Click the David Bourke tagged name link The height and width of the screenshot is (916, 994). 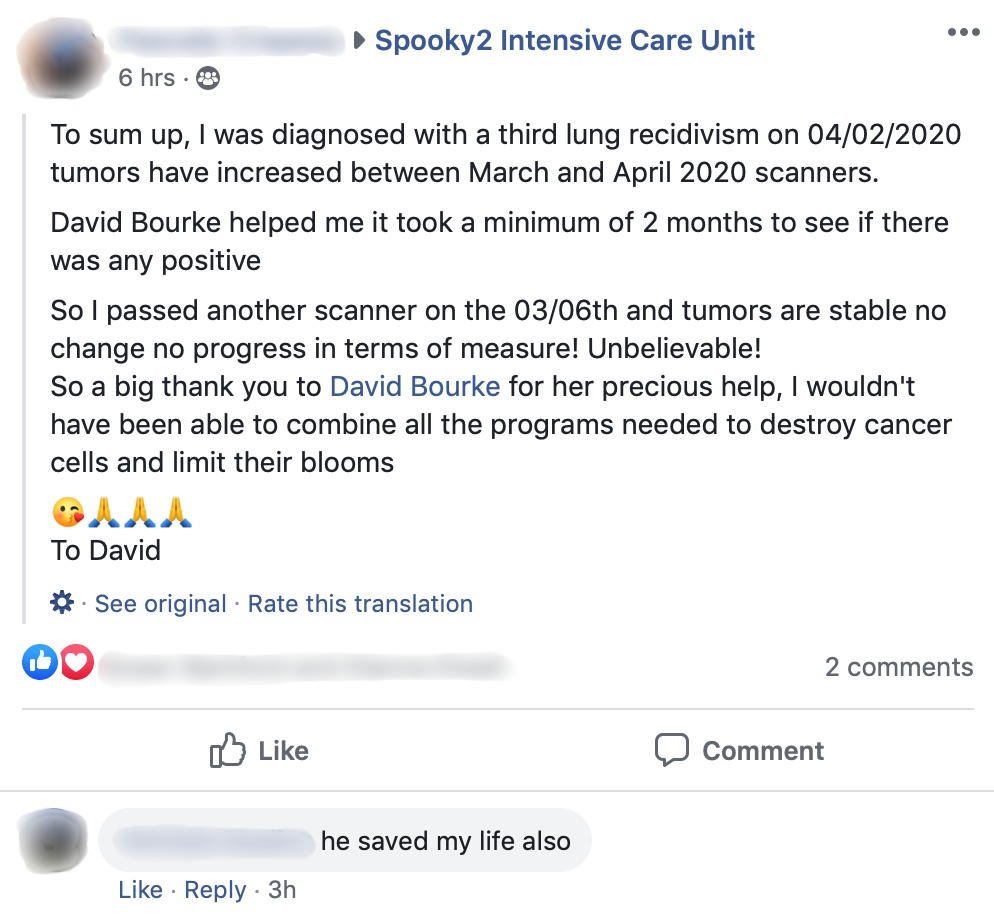(x=415, y=386)
